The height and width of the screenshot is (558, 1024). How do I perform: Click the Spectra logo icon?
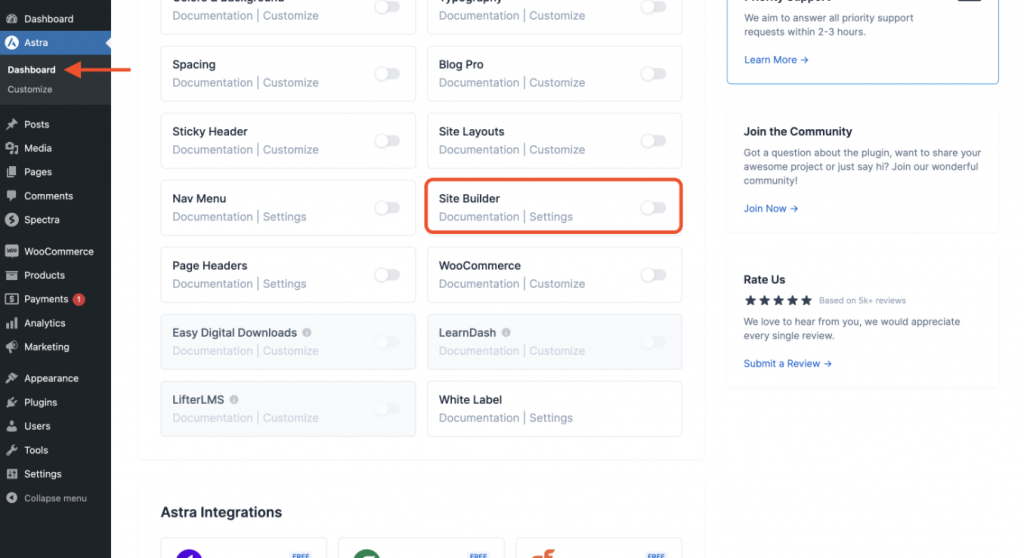click(12, 220)
